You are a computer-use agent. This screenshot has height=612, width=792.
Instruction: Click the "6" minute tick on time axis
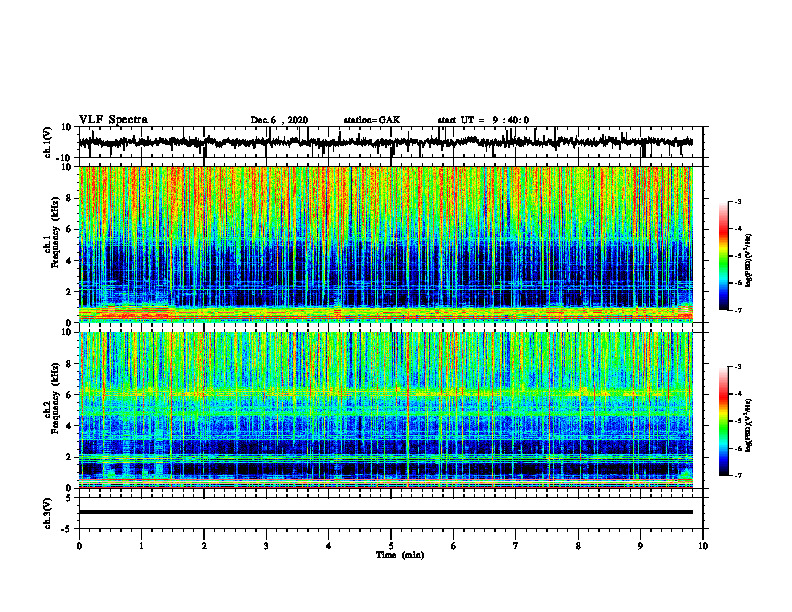pyautogui.click(x=454, y=546)
